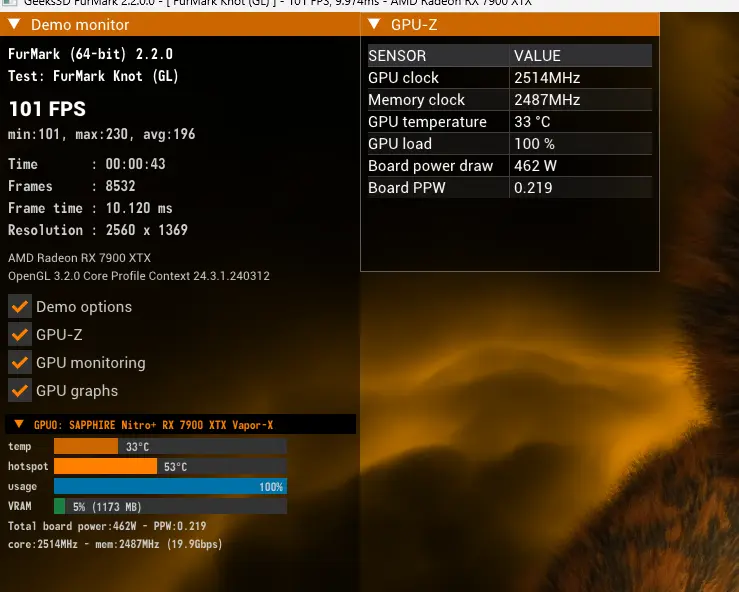This screenshot has width=739, height=592.
Task: Collapse the GPU0 SAPPHIRE Nitro+ section
Action: coord(19,424)
